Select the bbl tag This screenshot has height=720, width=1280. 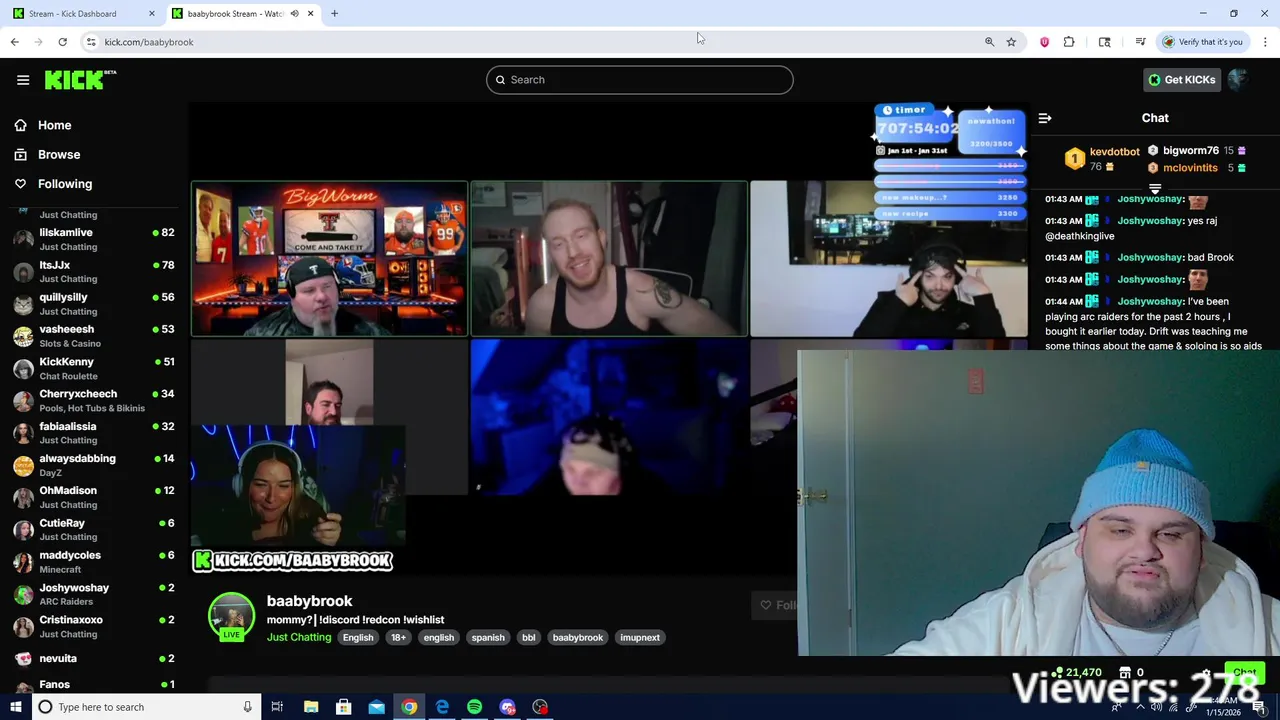[x=528, y=638]
